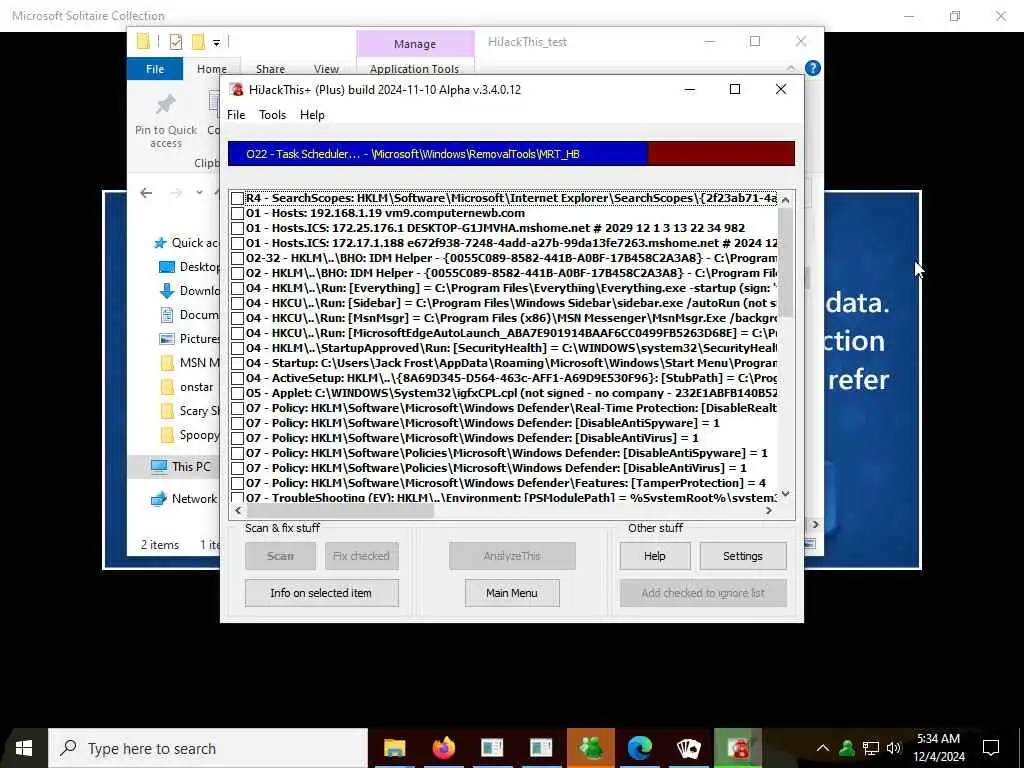
Task: Check O4 Run Sidebar entry checkbox
Action: coord(237,303)
